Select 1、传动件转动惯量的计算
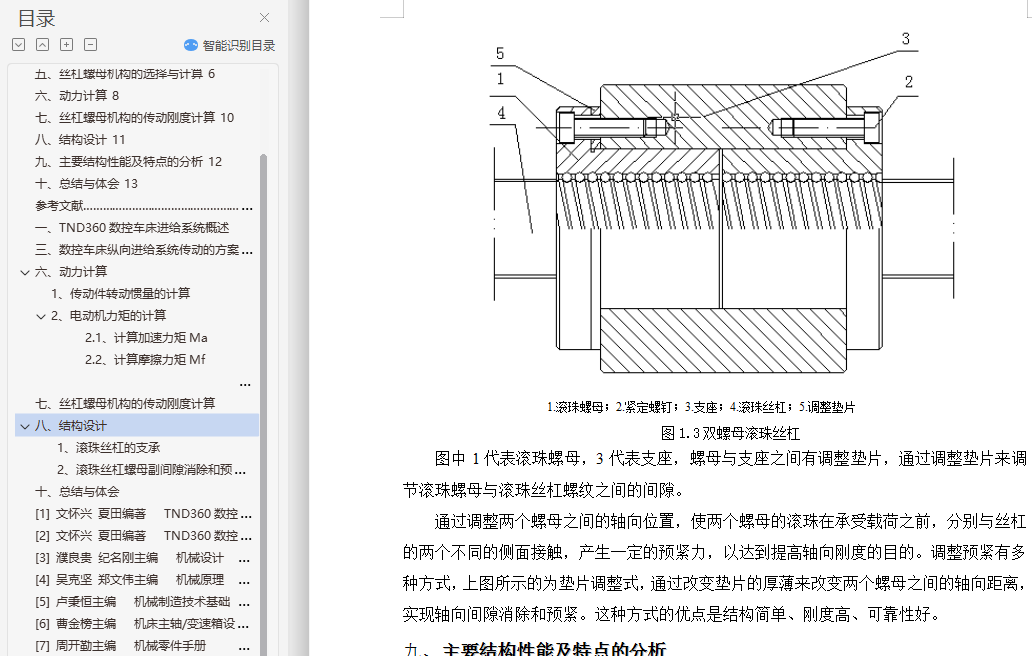This screenshot has height=656, width=1032. tap(120, 293)
